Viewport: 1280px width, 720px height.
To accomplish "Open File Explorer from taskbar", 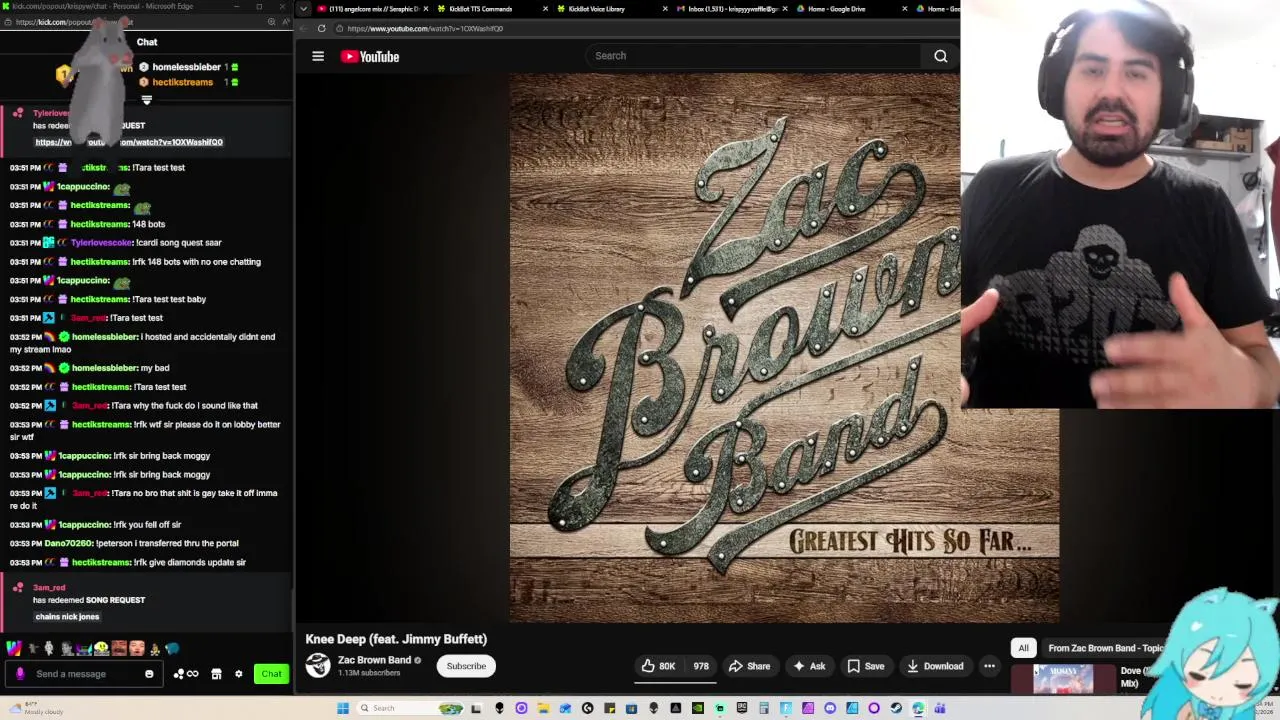I will pyautogui.click(x=543, y=708).
